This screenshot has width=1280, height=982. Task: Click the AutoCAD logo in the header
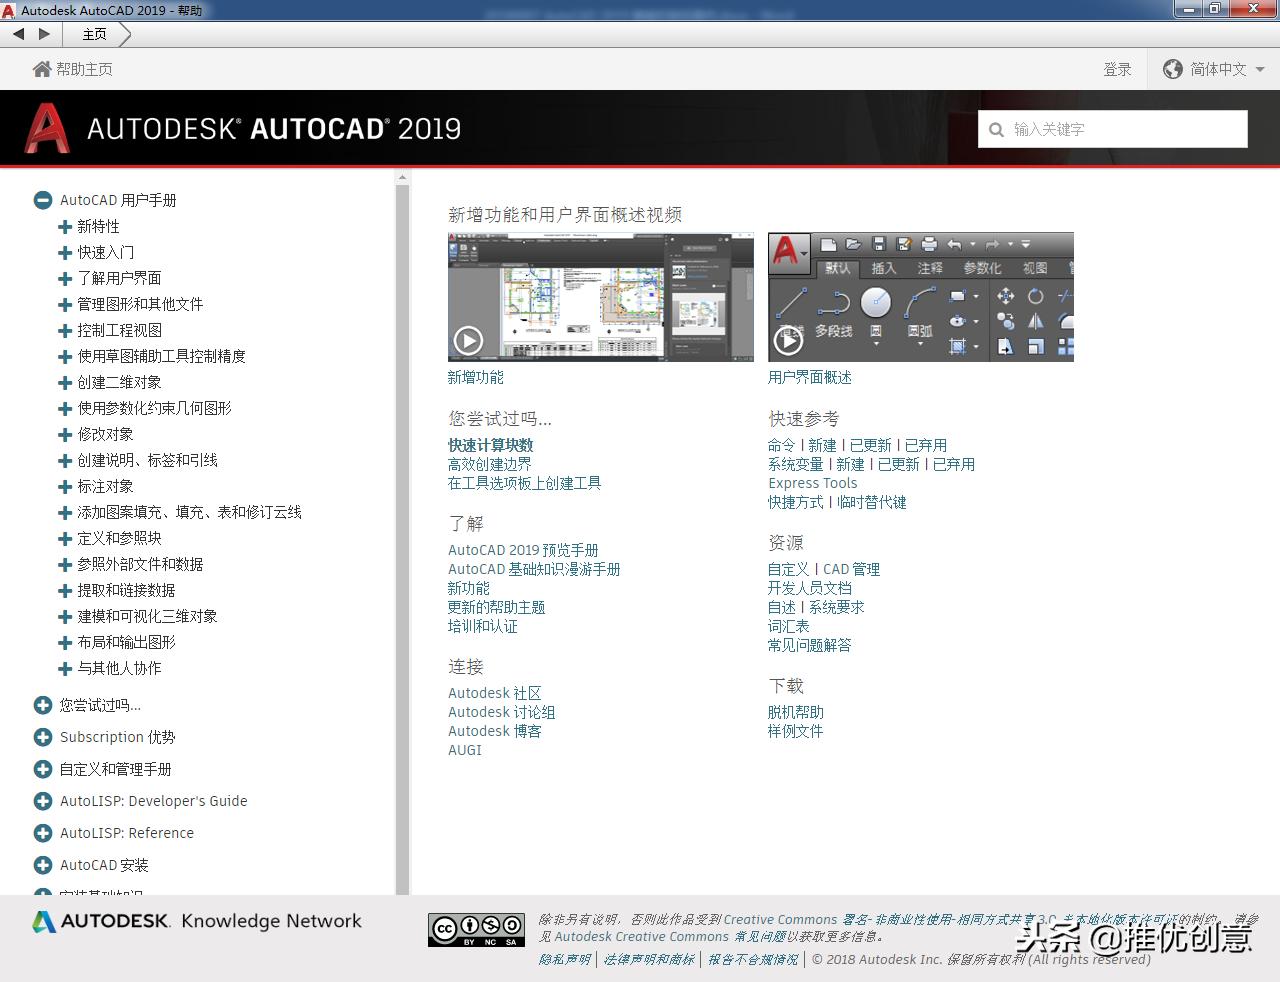pyautogui.click(x=46, y=128)
